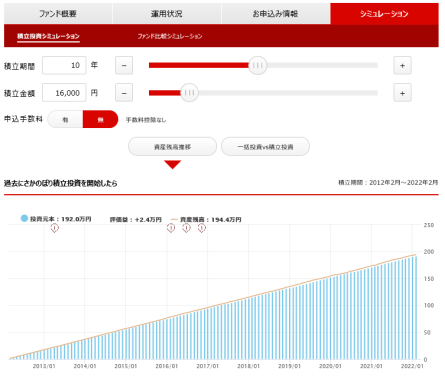Set 申込手数料 toggle to 有

click(65, 119)
